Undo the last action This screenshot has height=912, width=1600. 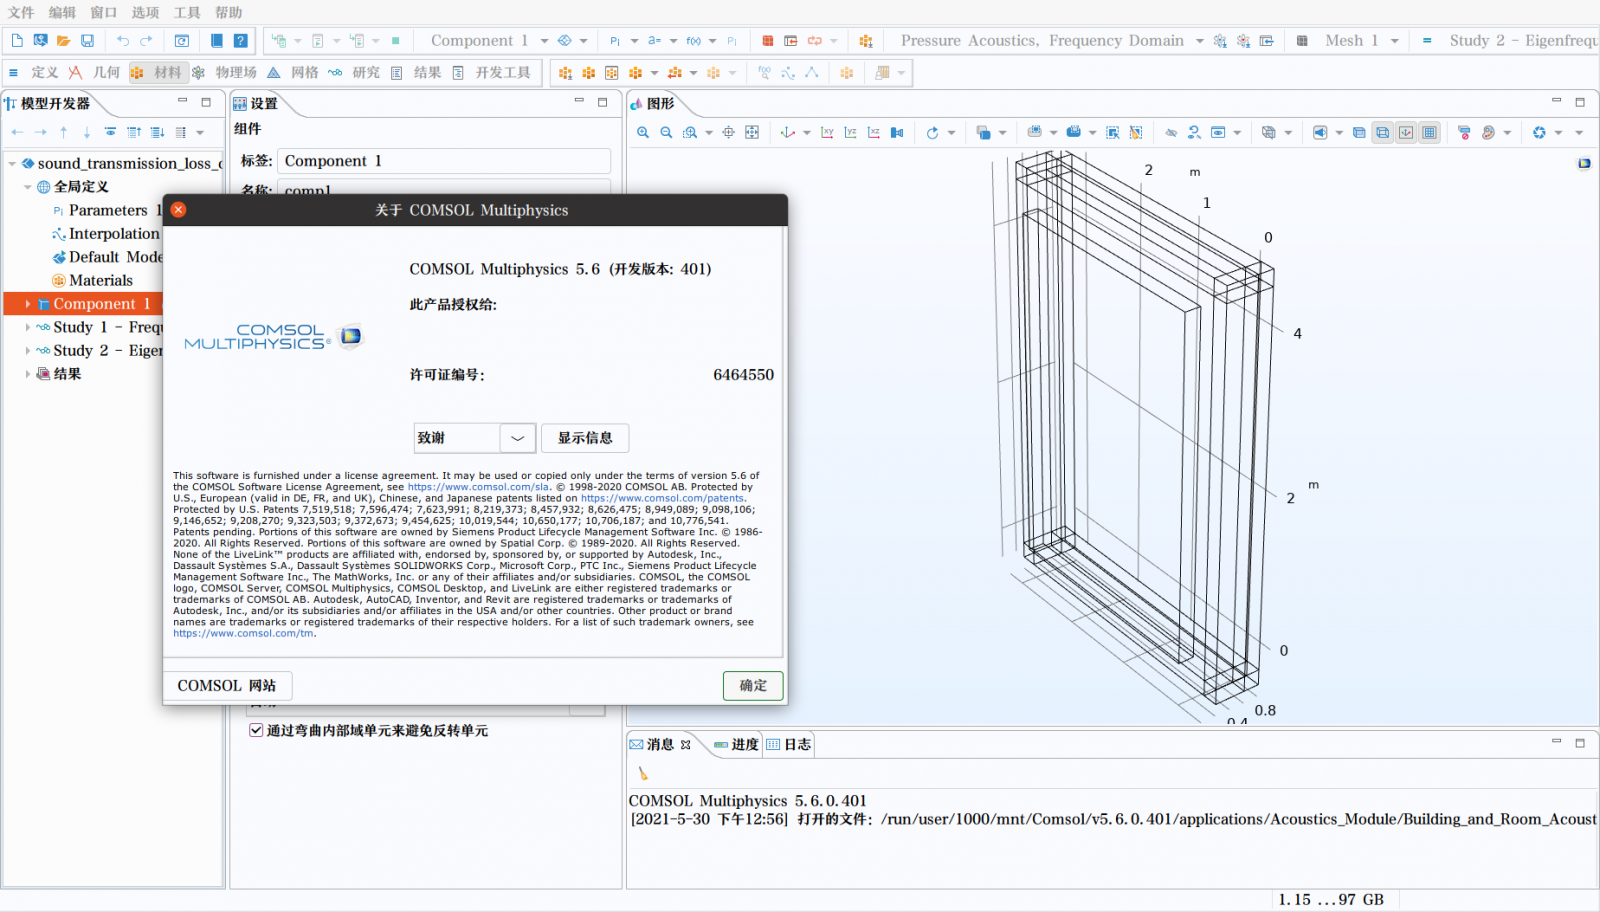(123, 41)
